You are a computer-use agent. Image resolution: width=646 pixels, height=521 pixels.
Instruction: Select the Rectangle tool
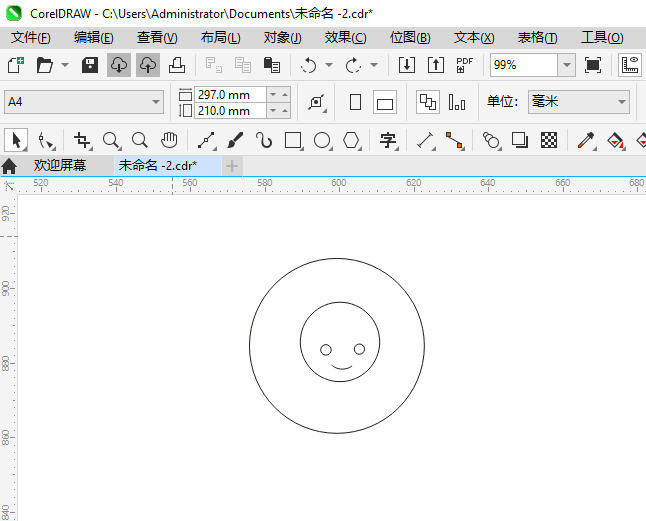coord(293,140)
